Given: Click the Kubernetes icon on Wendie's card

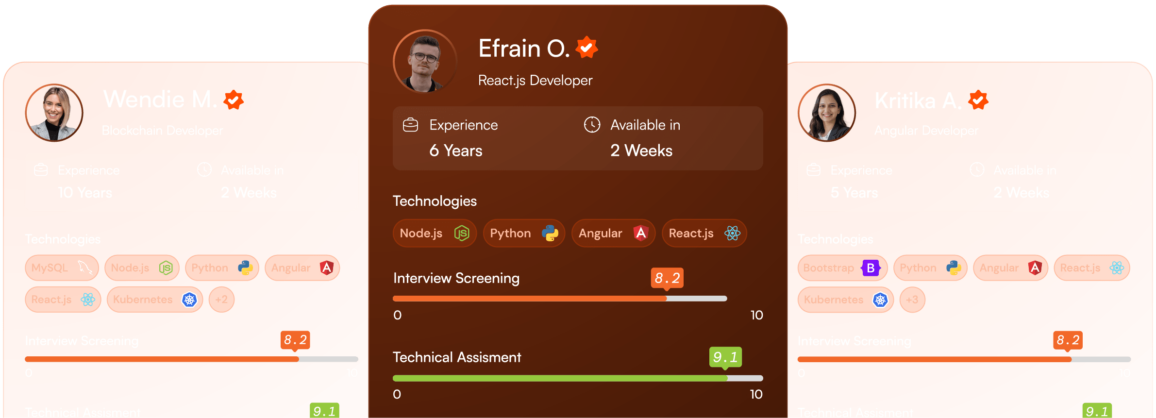Looking at the screenshot, I should [x=188, y=299].
